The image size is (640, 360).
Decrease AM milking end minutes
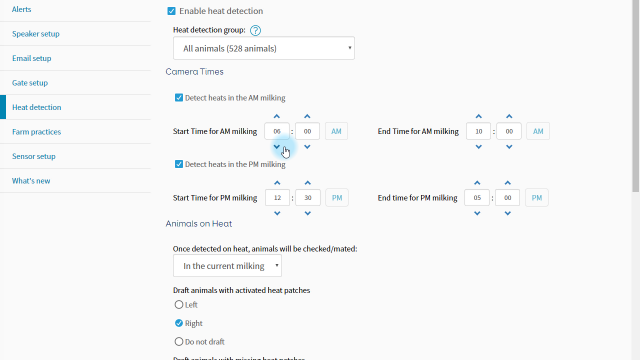click(509, 147)
